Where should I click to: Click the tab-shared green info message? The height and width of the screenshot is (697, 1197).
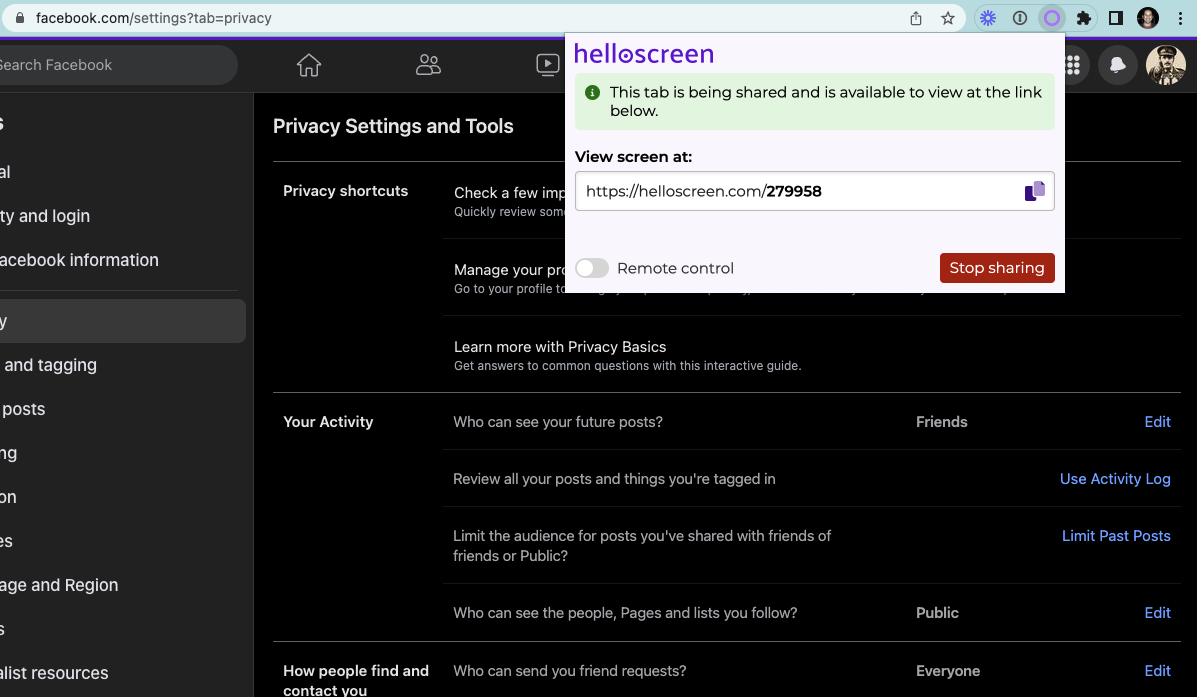pos(814,102)
